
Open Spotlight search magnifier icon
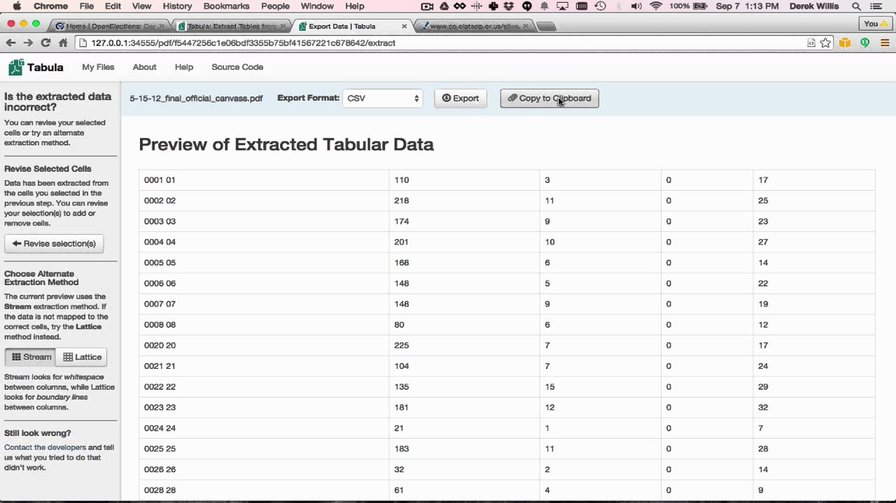pos(856,6)
